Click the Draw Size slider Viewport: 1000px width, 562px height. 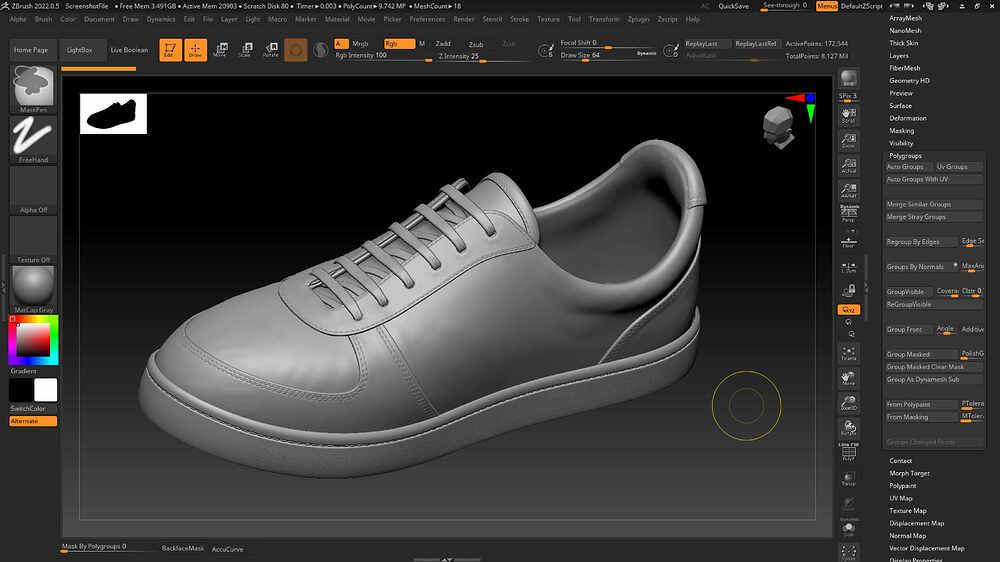pyautogui.click(x=608, y=55)
